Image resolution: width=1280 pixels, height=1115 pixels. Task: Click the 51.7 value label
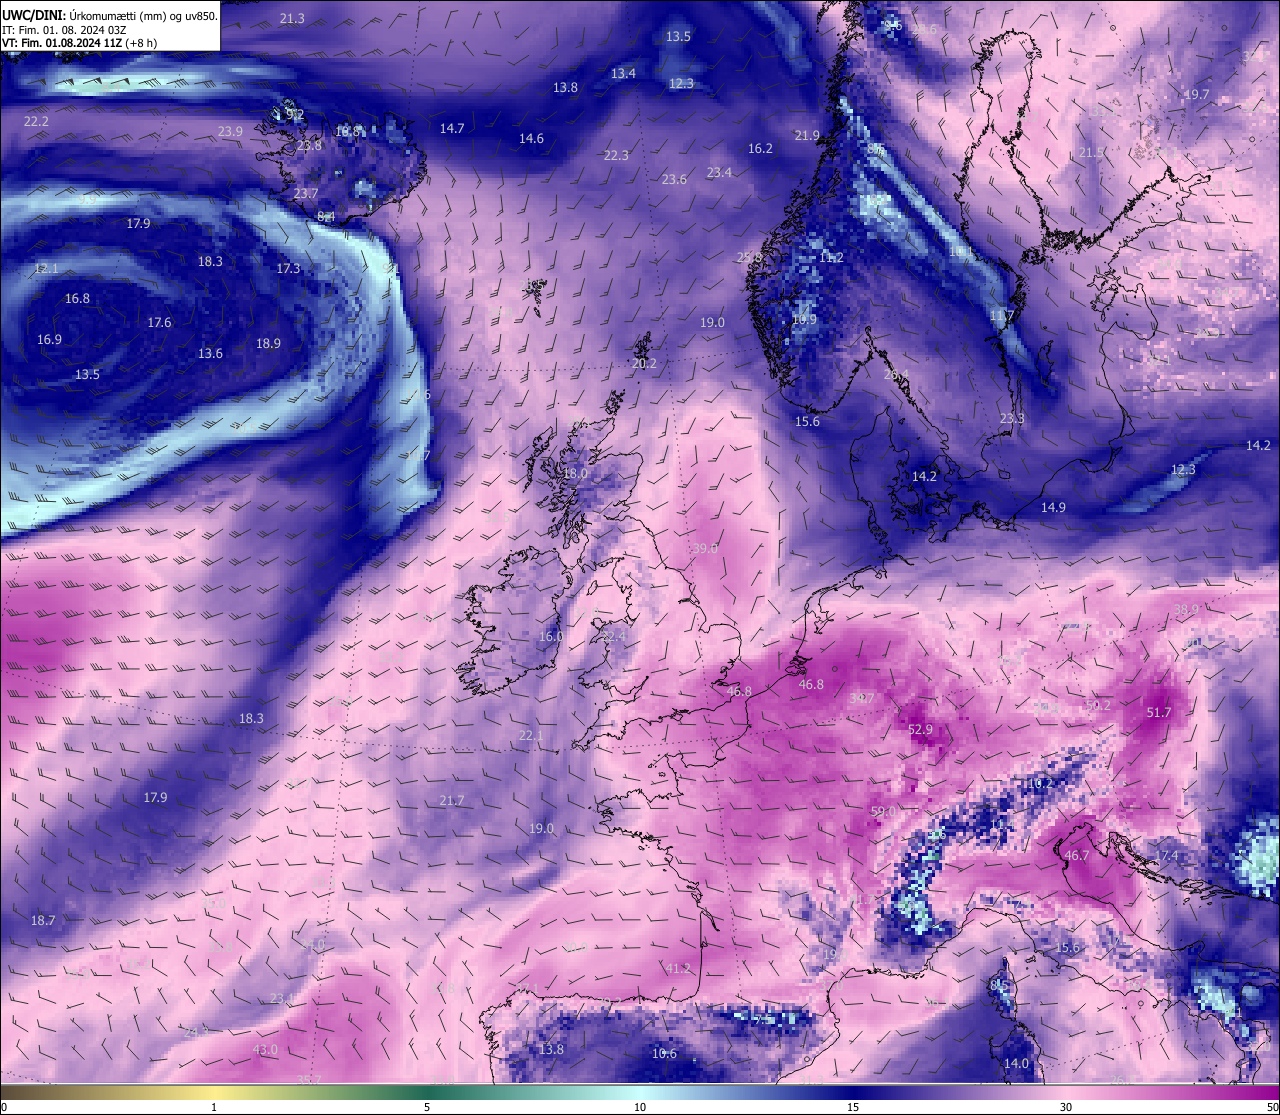click(1158, 713)
